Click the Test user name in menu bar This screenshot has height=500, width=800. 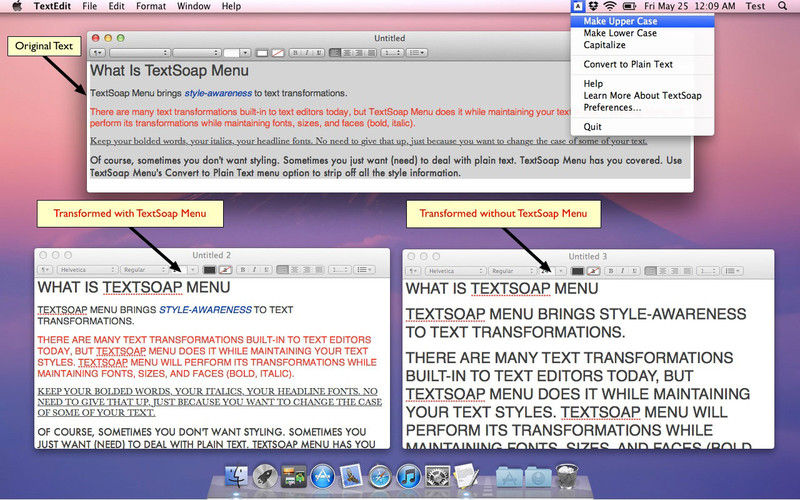pos(755,6)
